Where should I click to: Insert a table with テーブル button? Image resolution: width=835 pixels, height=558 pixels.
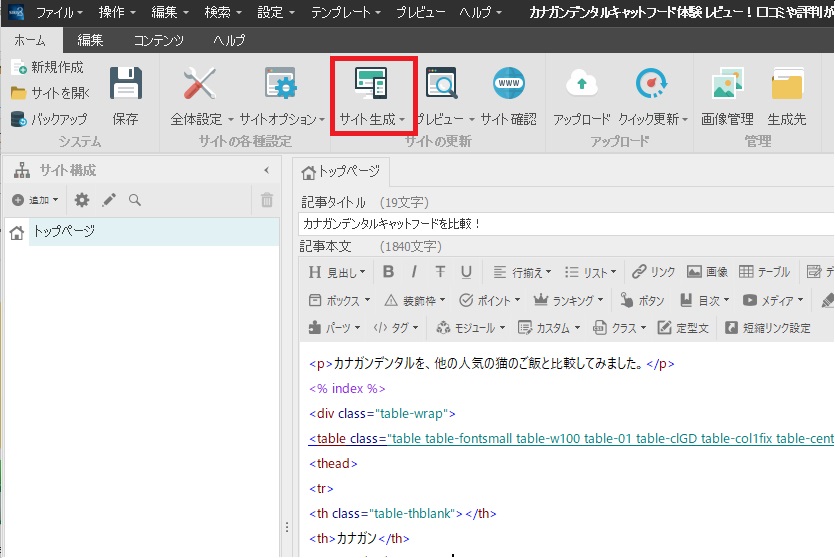764,272
